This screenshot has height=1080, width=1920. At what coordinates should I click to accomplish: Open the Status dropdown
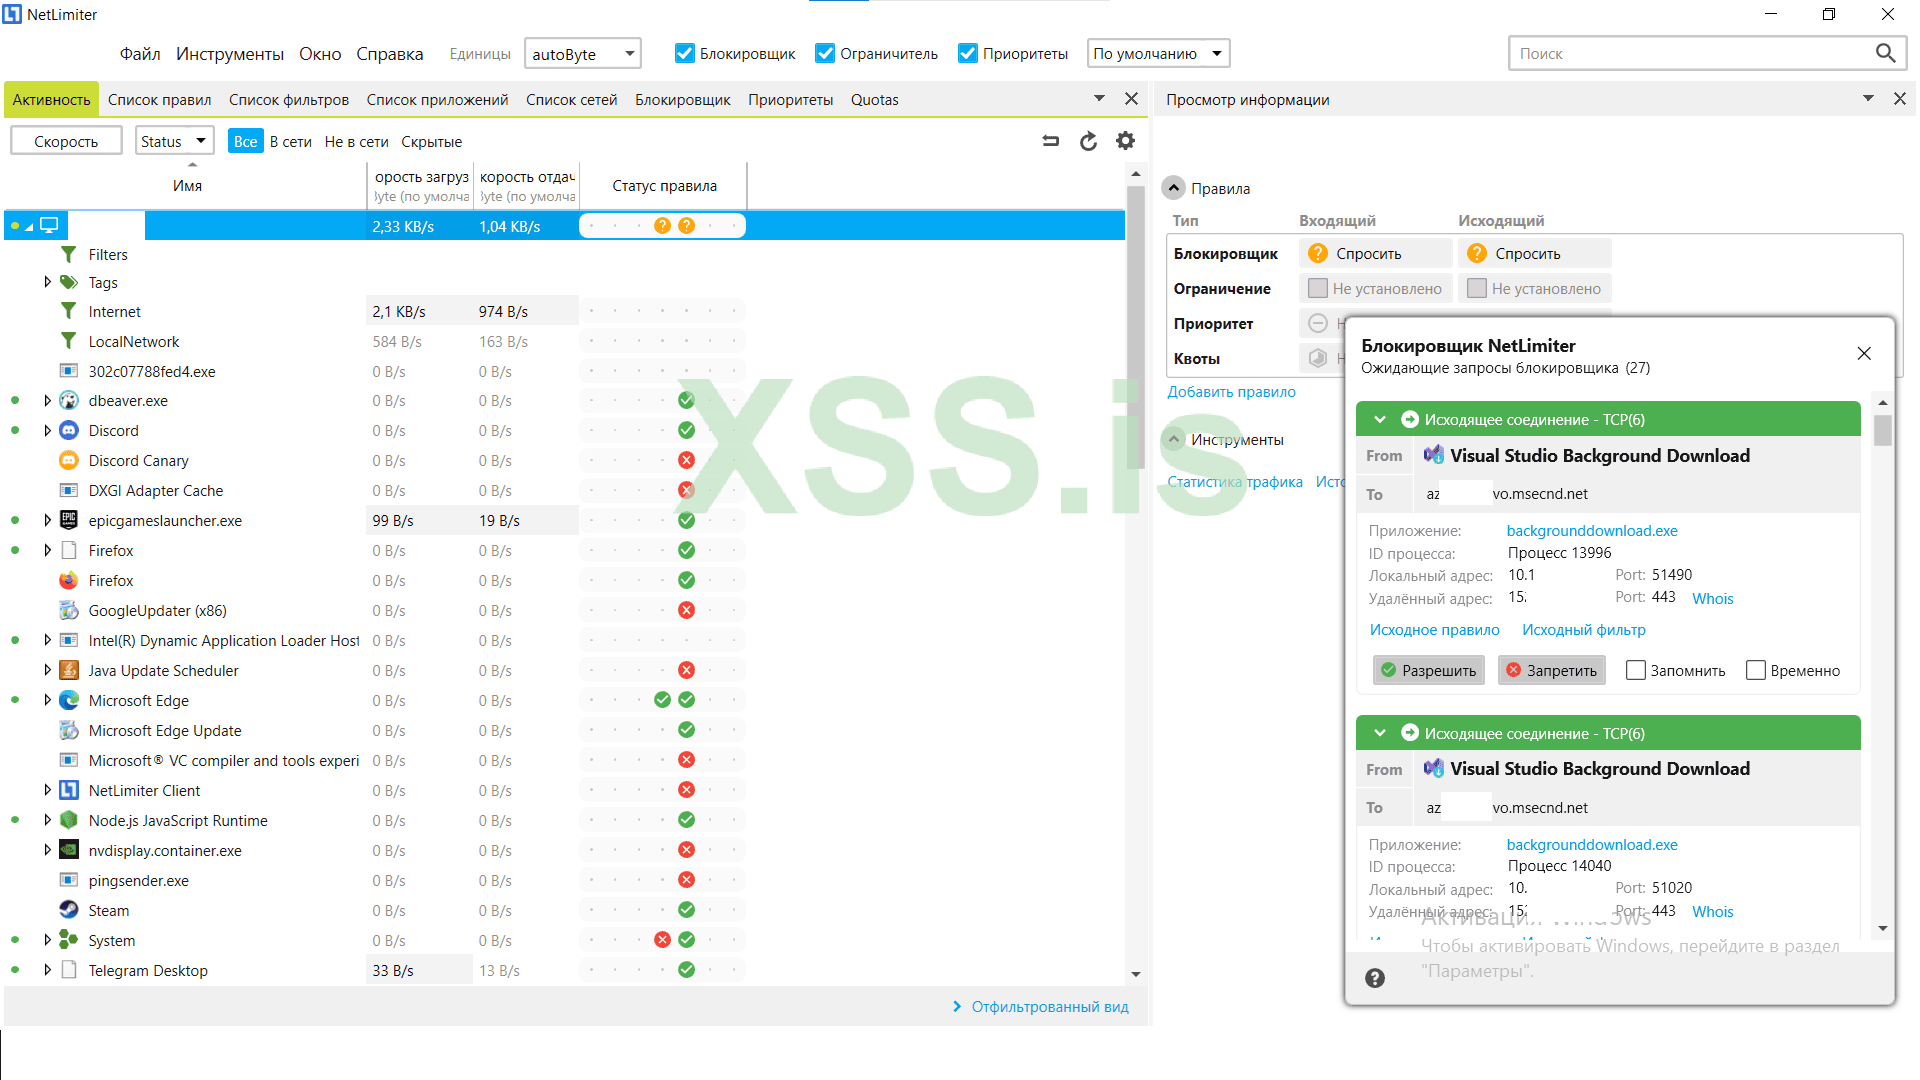click(174, 141)
